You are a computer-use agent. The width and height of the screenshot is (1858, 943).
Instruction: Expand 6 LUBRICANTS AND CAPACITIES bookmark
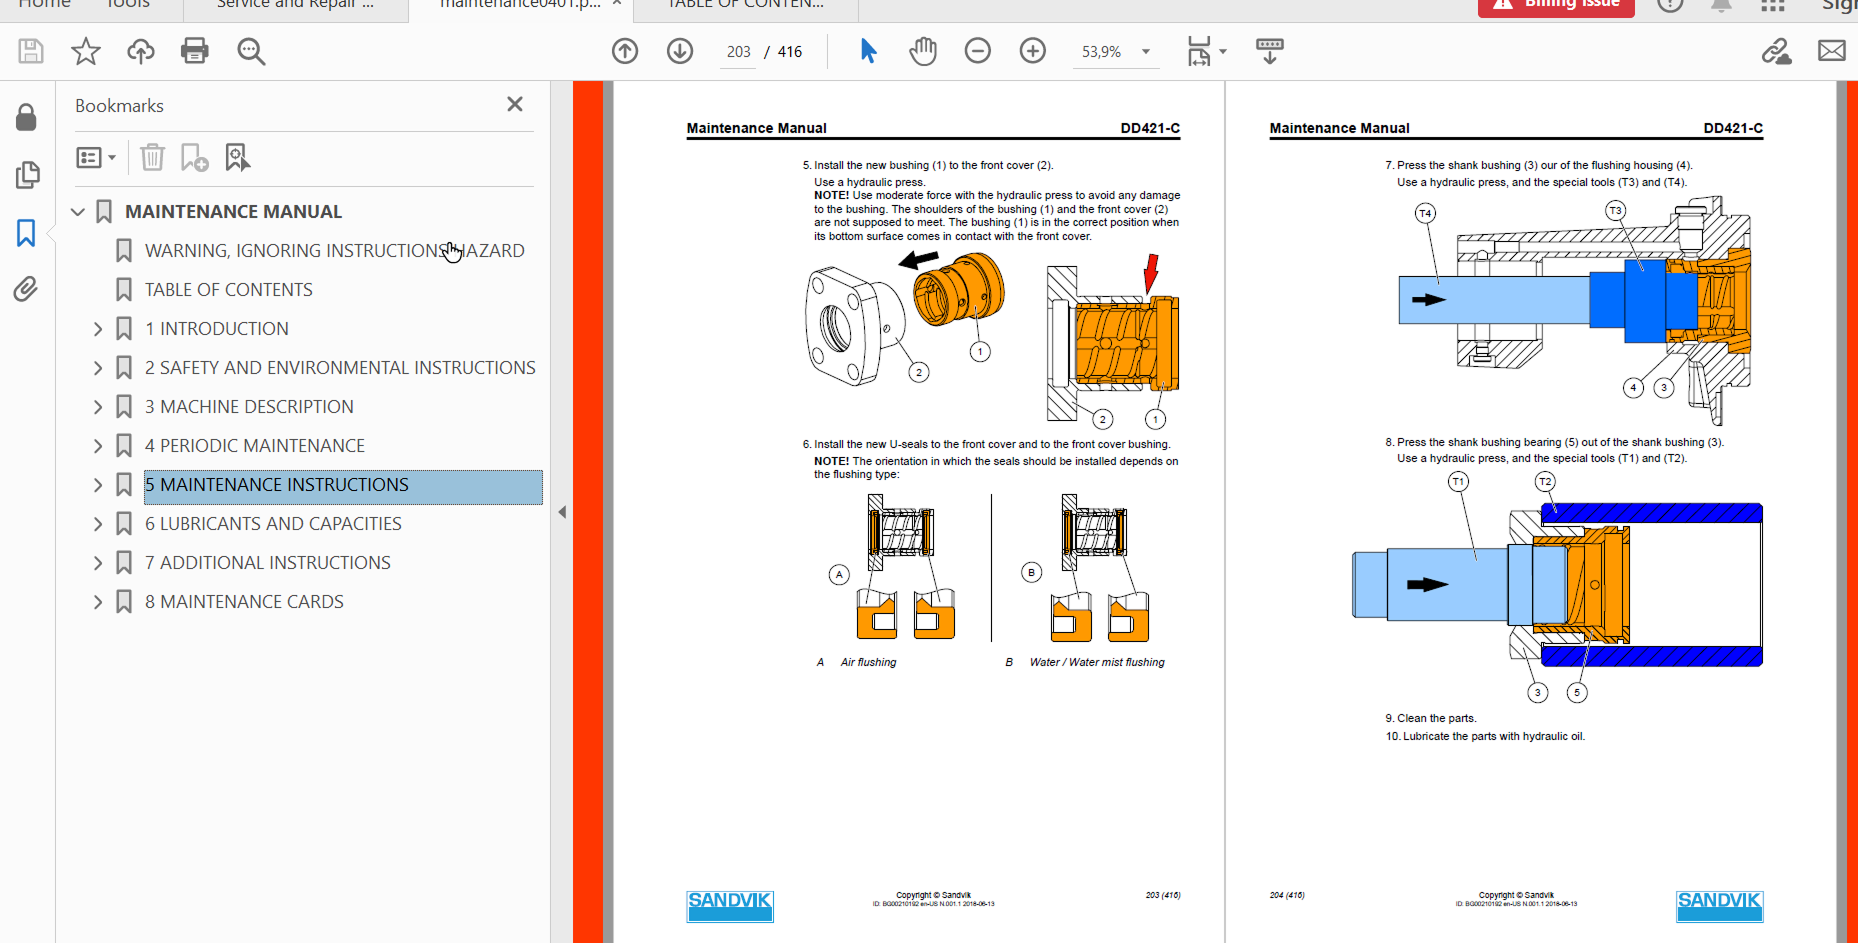98,524
